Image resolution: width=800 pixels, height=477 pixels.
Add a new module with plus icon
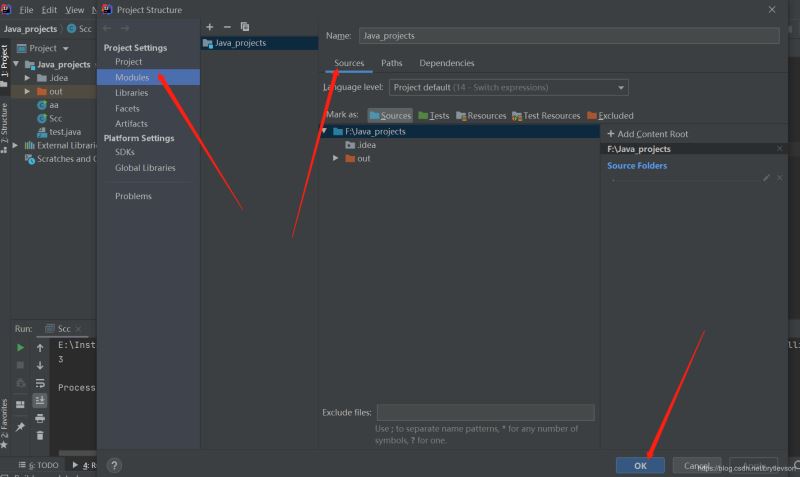(210, 27)
